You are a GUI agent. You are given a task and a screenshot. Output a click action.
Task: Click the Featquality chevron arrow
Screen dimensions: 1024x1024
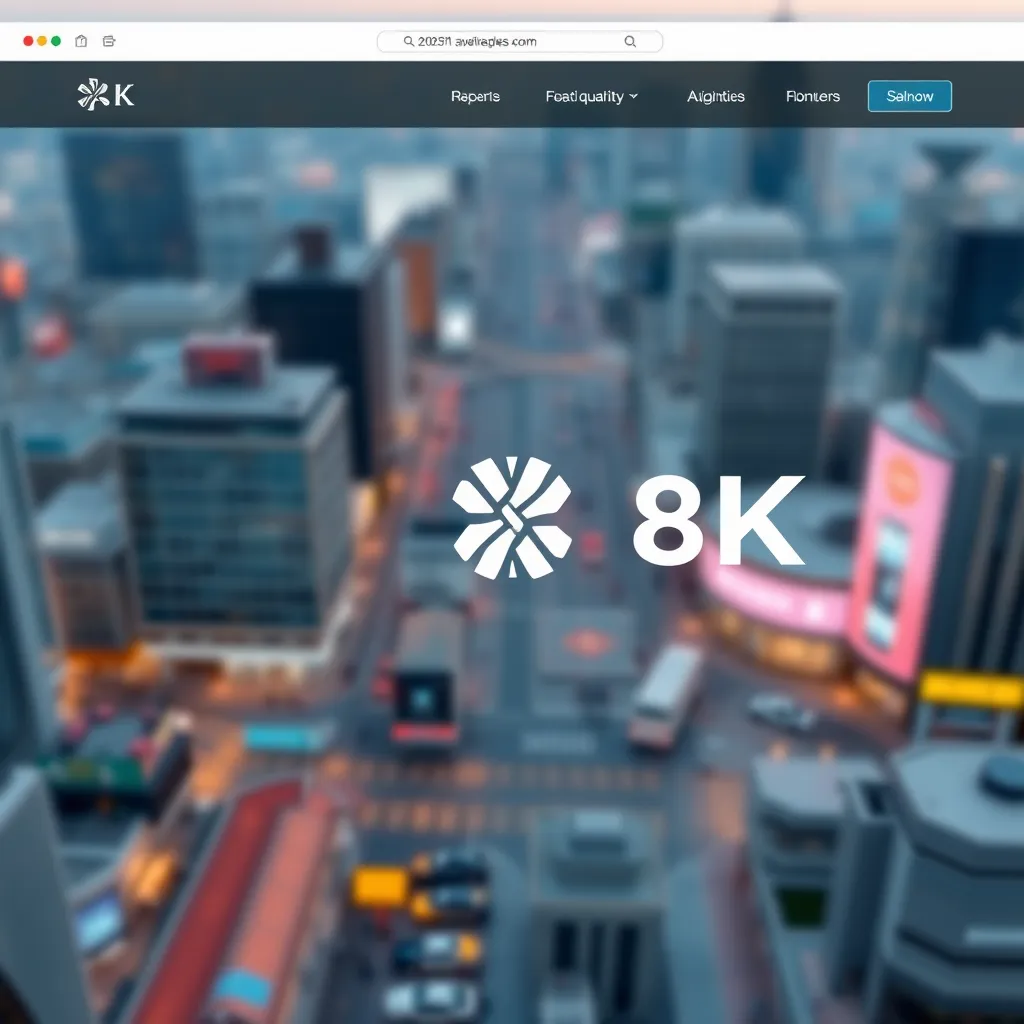point(632,97)
